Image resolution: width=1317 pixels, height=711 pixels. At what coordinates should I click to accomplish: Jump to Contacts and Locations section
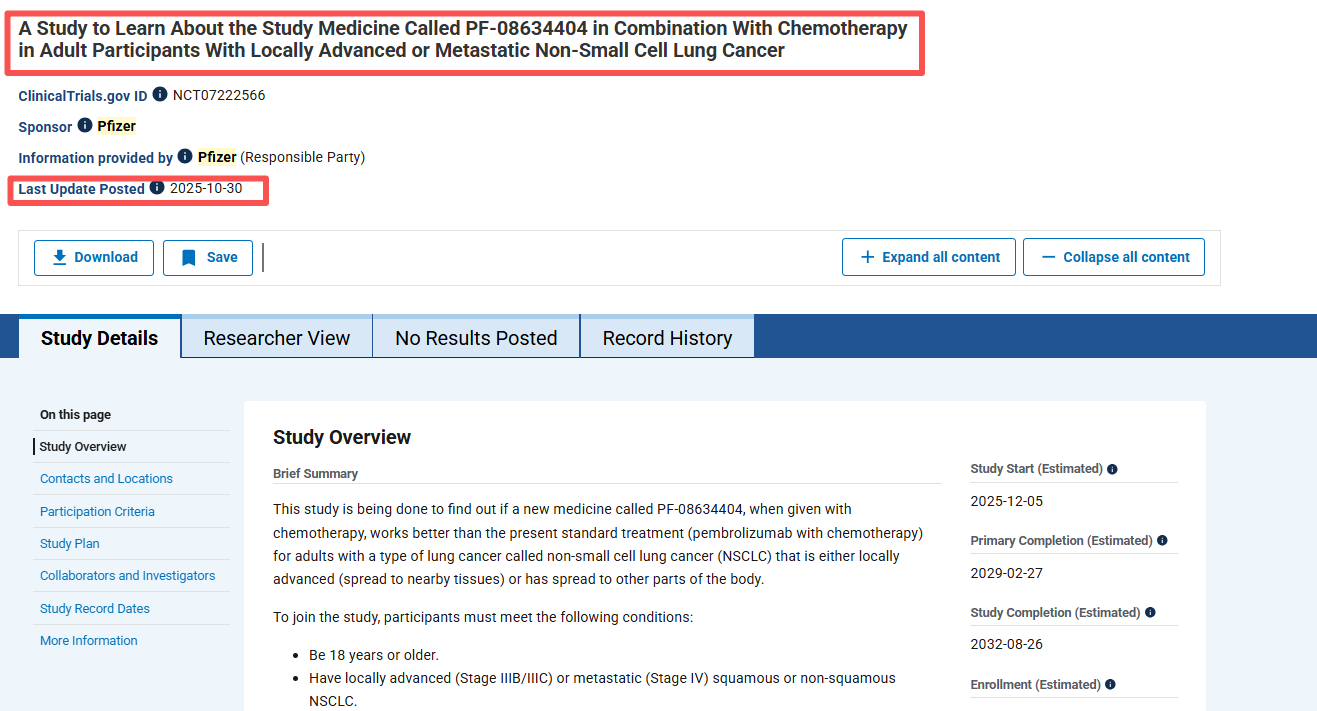point(106,479)
